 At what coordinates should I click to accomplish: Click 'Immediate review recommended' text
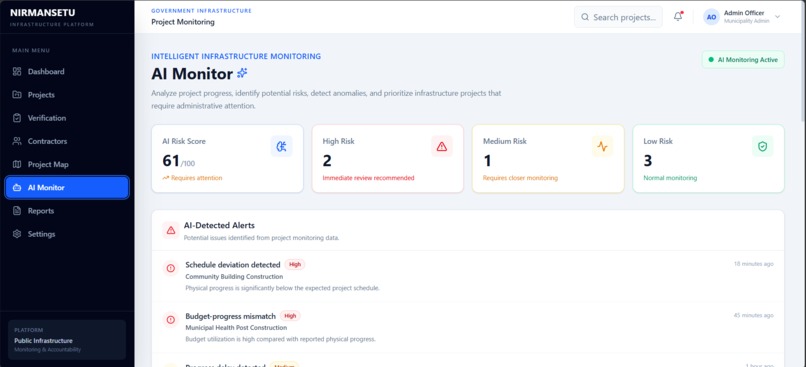[x=368, y=178]
